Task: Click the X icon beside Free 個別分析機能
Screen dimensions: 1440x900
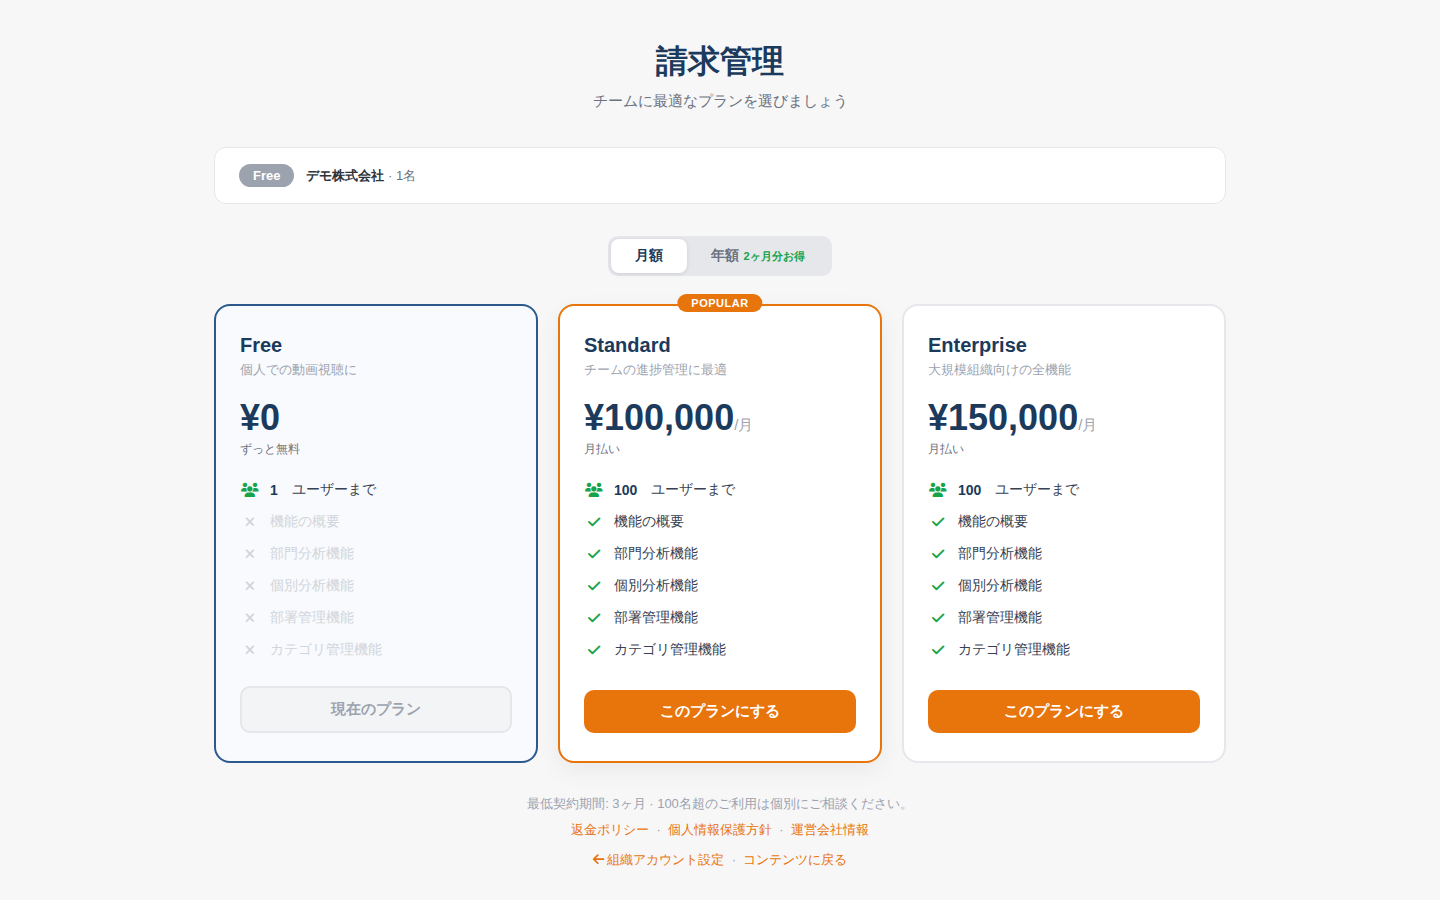Action: [x=250, y=586]
